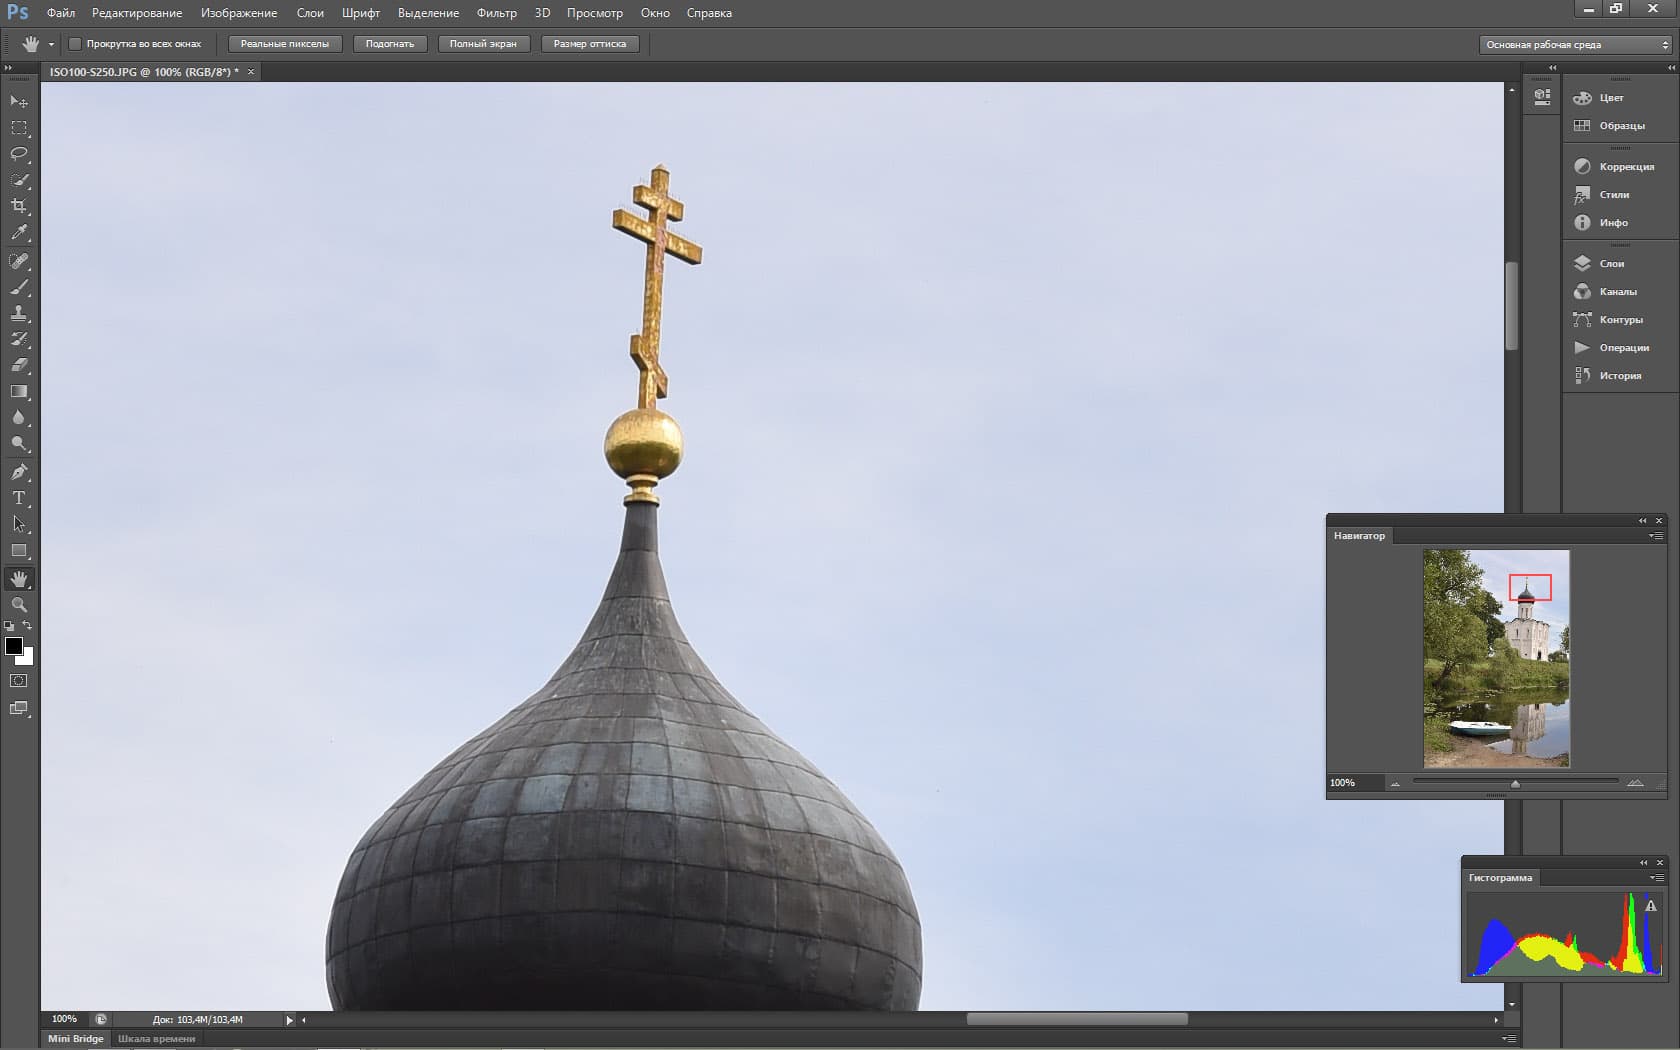Click the histogram cached data warning icon
1680x1050 pixels.
pos(1651,906)
